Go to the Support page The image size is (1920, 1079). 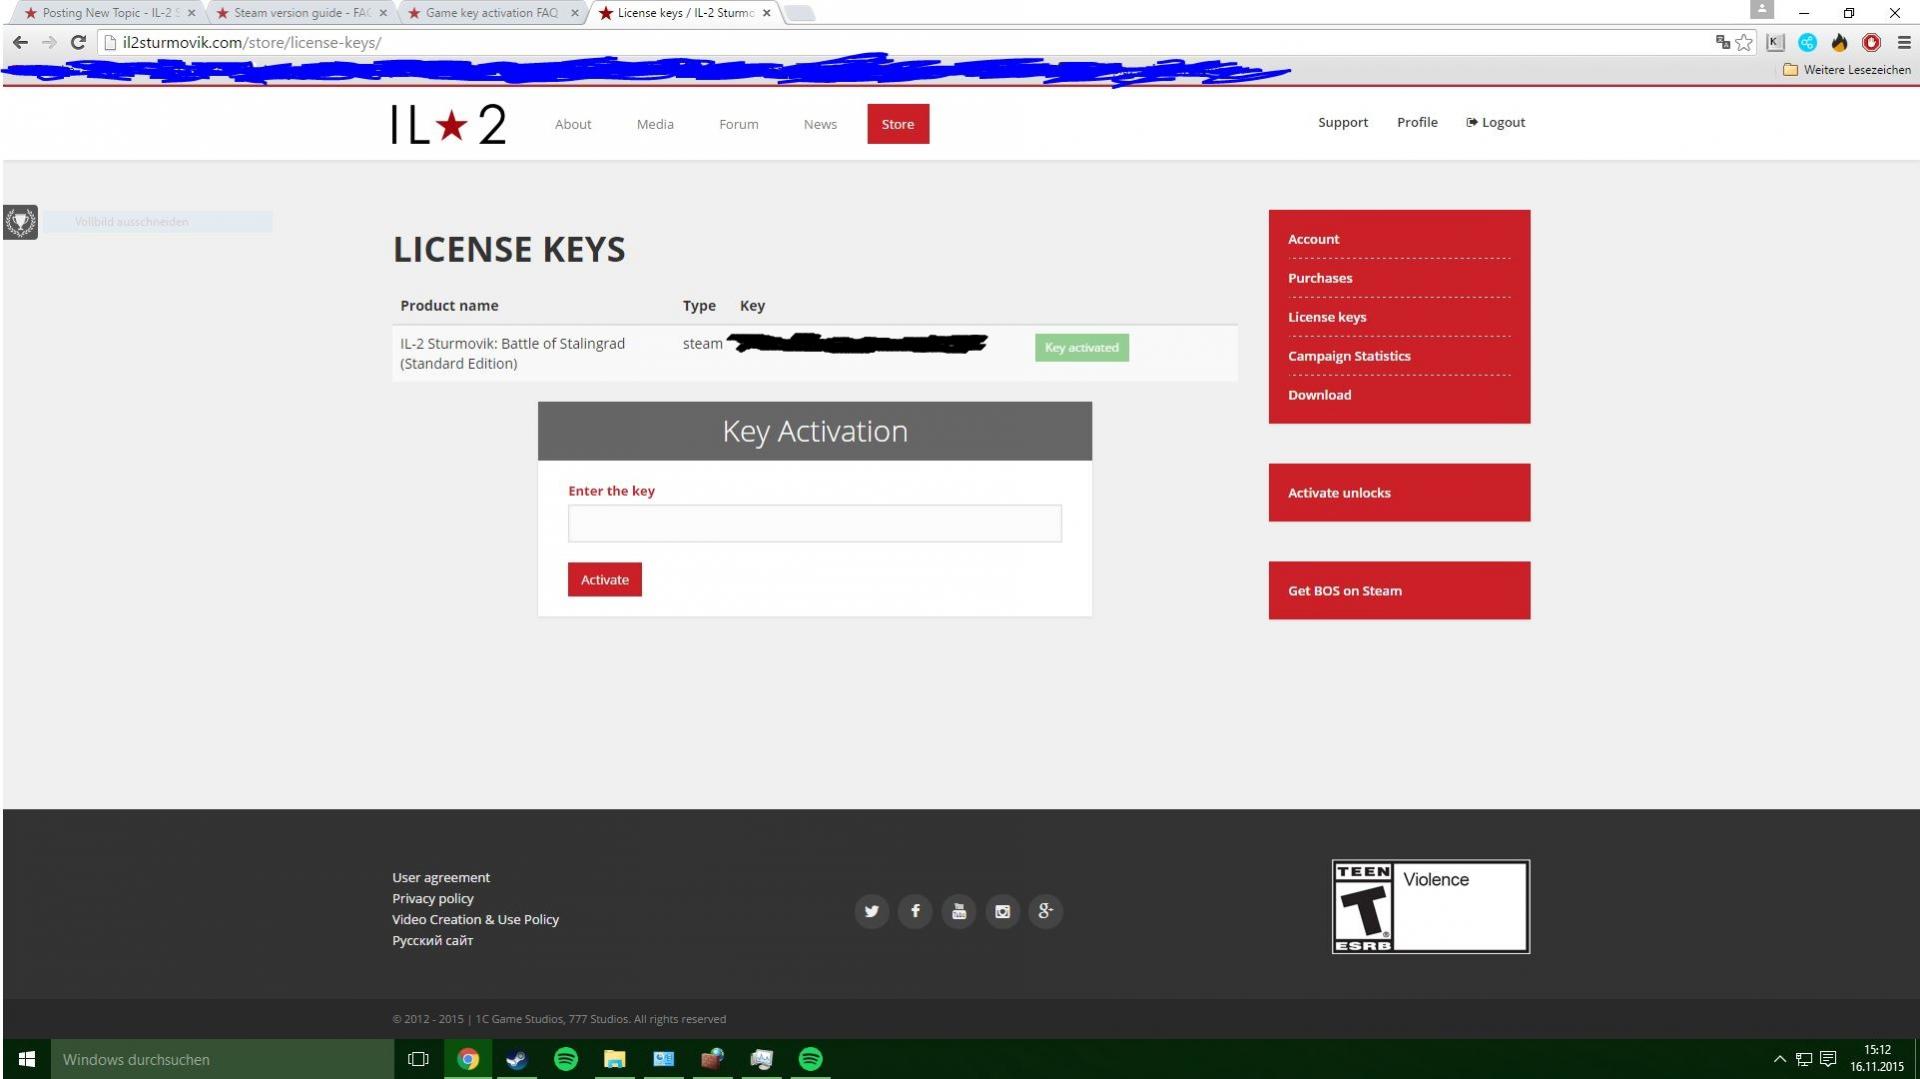click(x=1342, y=122)
